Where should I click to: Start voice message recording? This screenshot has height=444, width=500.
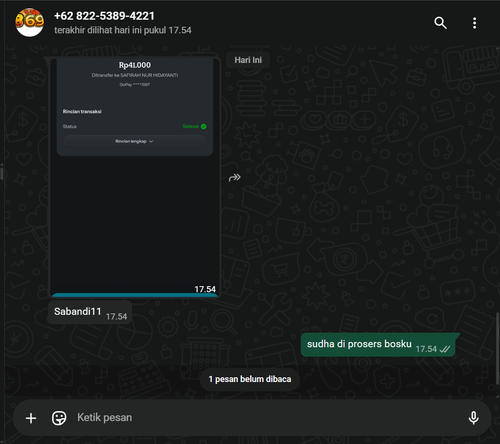point(473,418)
